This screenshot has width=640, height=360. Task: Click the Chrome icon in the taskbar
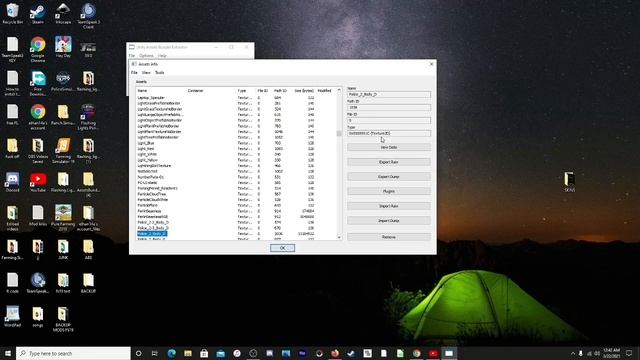(416, 353)
